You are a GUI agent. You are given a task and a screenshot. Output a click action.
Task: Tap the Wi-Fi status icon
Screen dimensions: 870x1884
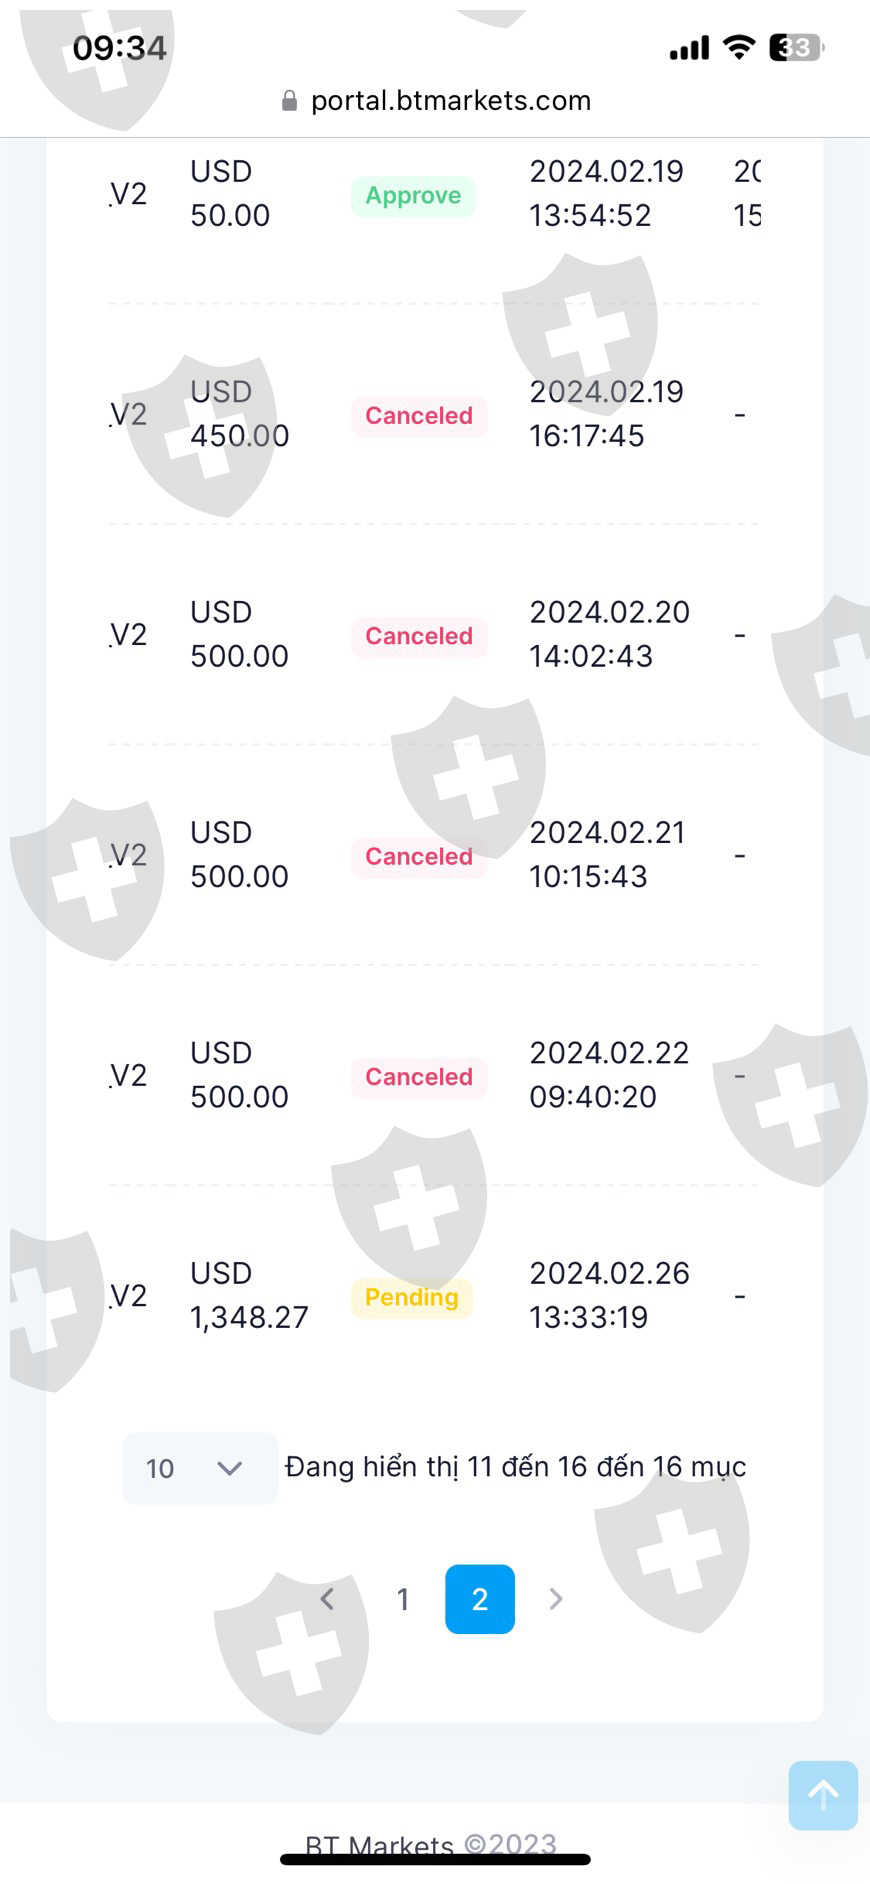739,47
